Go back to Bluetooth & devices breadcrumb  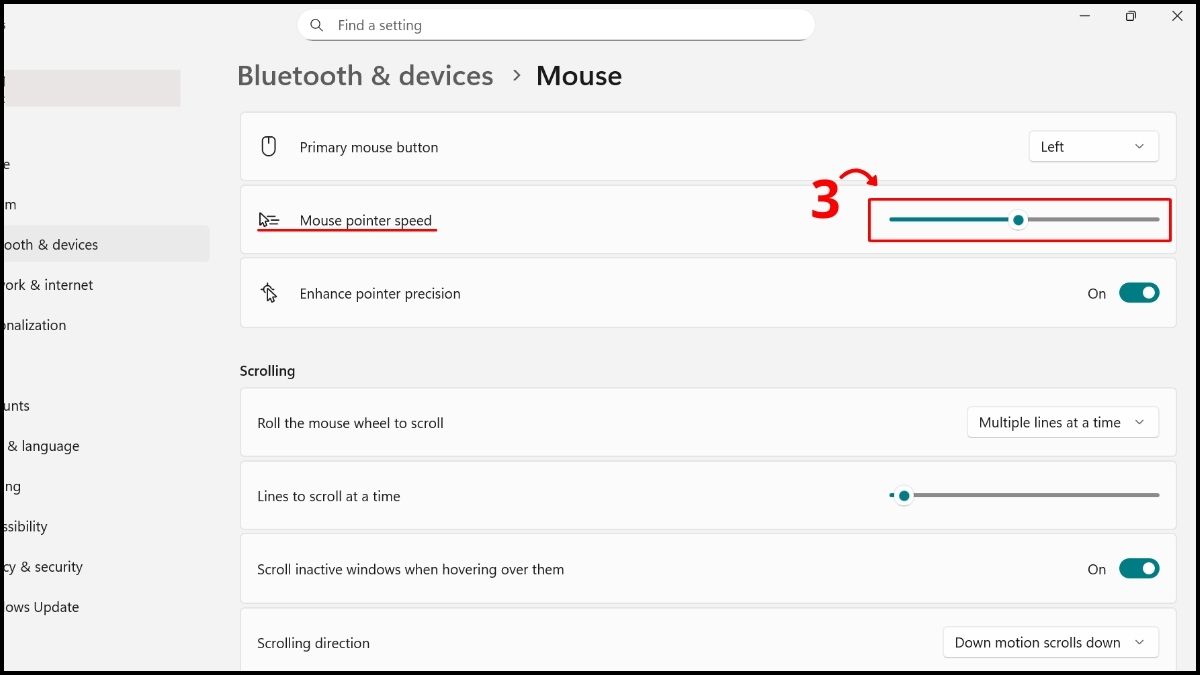(x=365, y=76)
